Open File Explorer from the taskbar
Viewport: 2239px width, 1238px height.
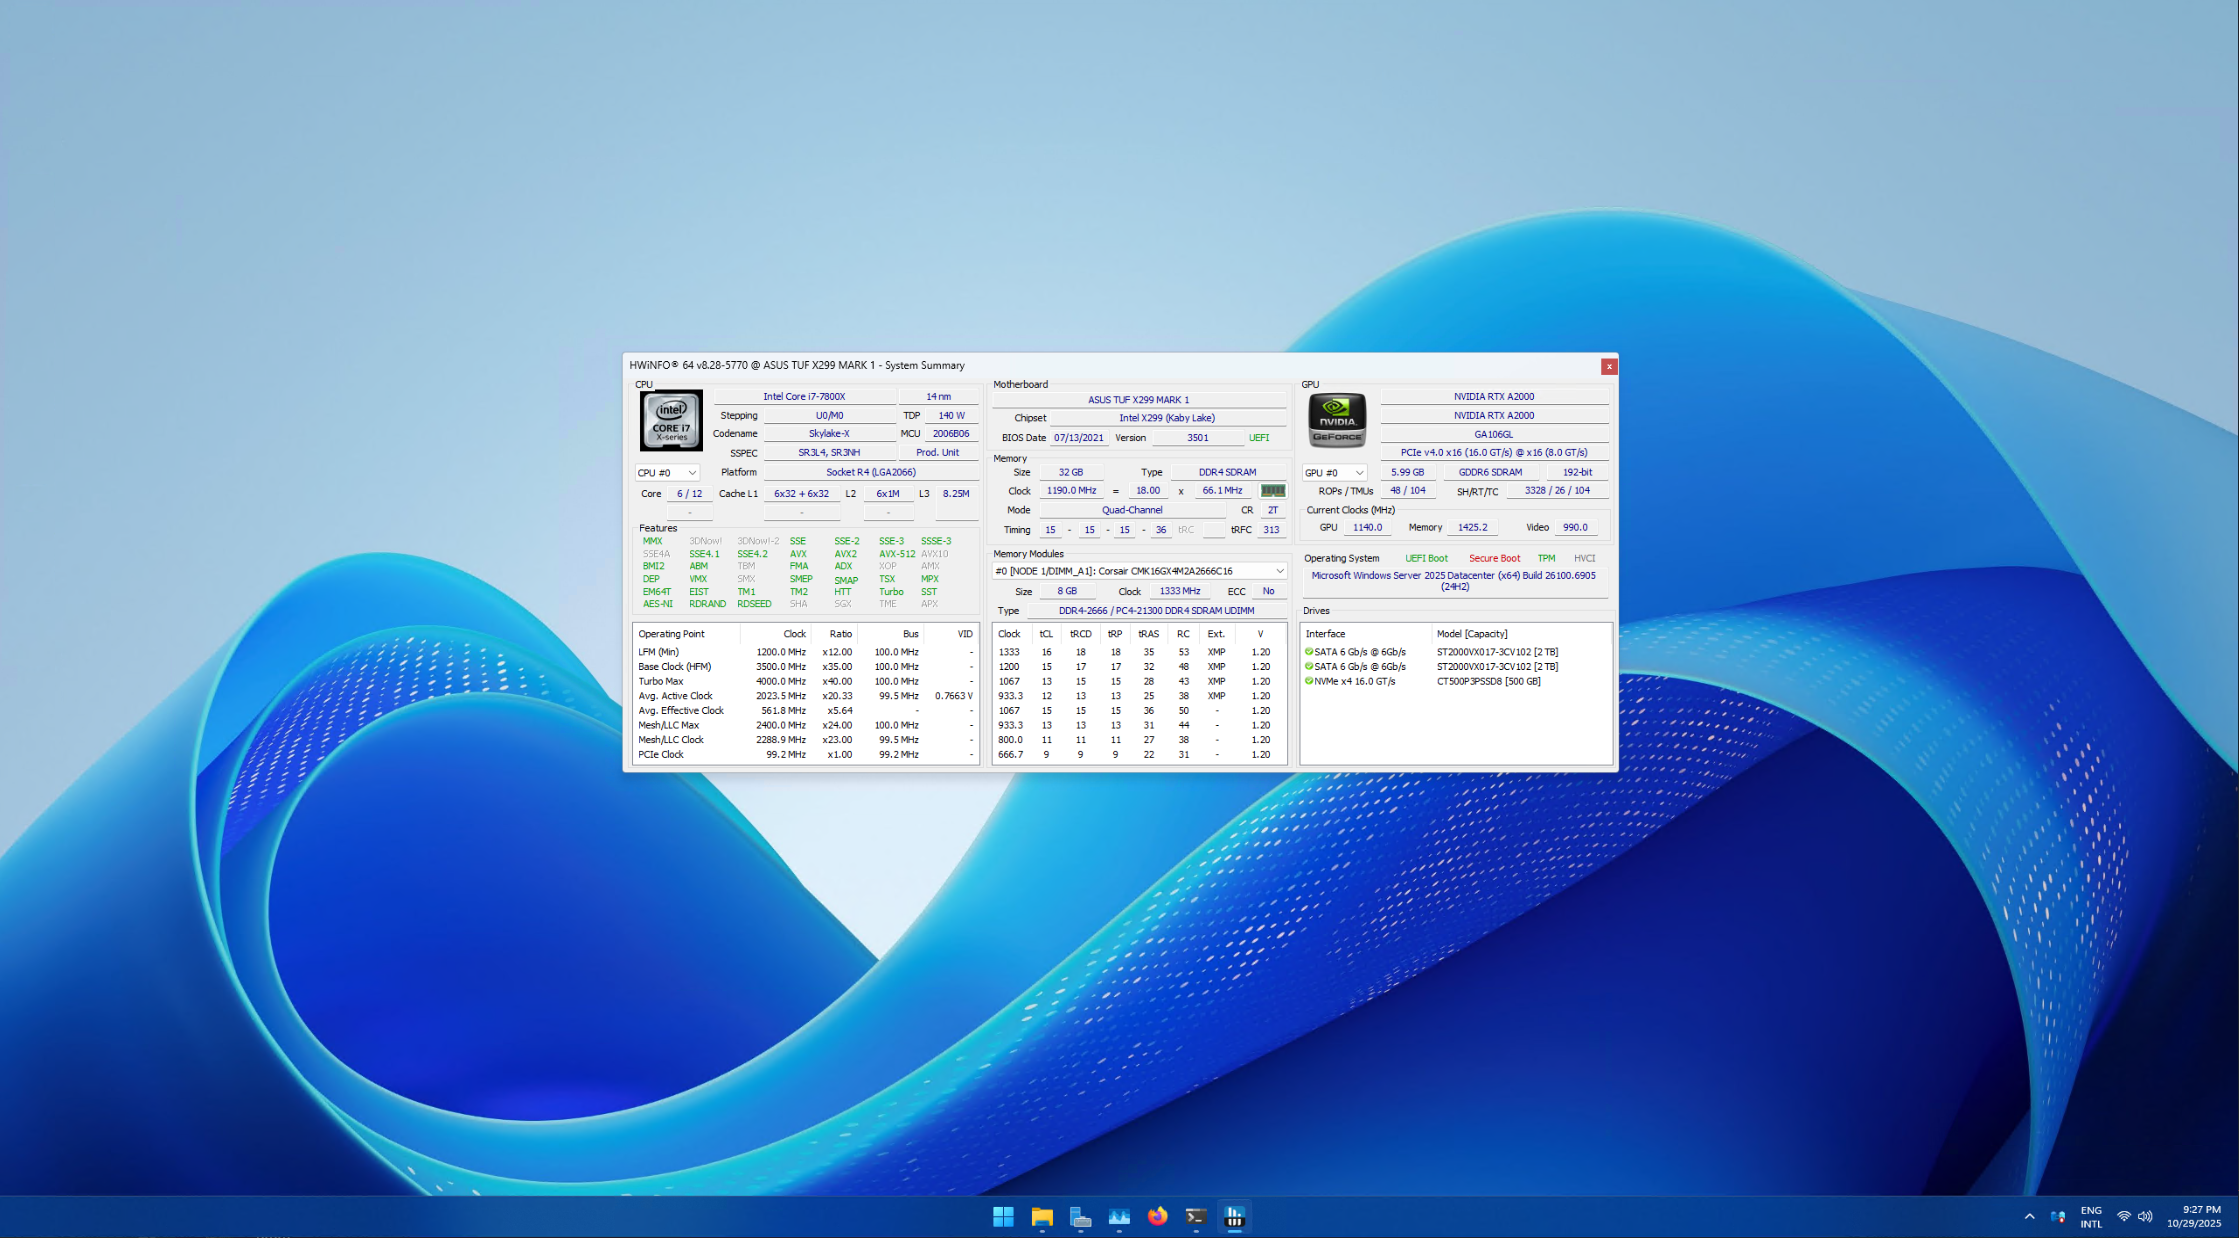tap(1042, 1216)
